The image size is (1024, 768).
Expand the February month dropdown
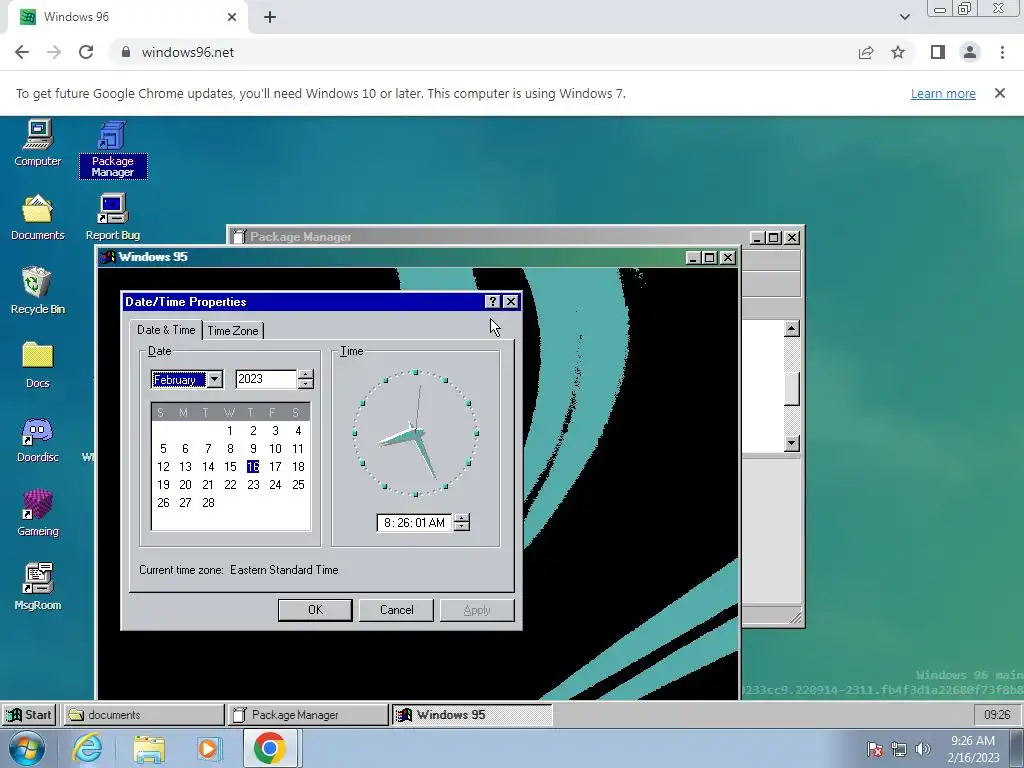coord(214,379)
